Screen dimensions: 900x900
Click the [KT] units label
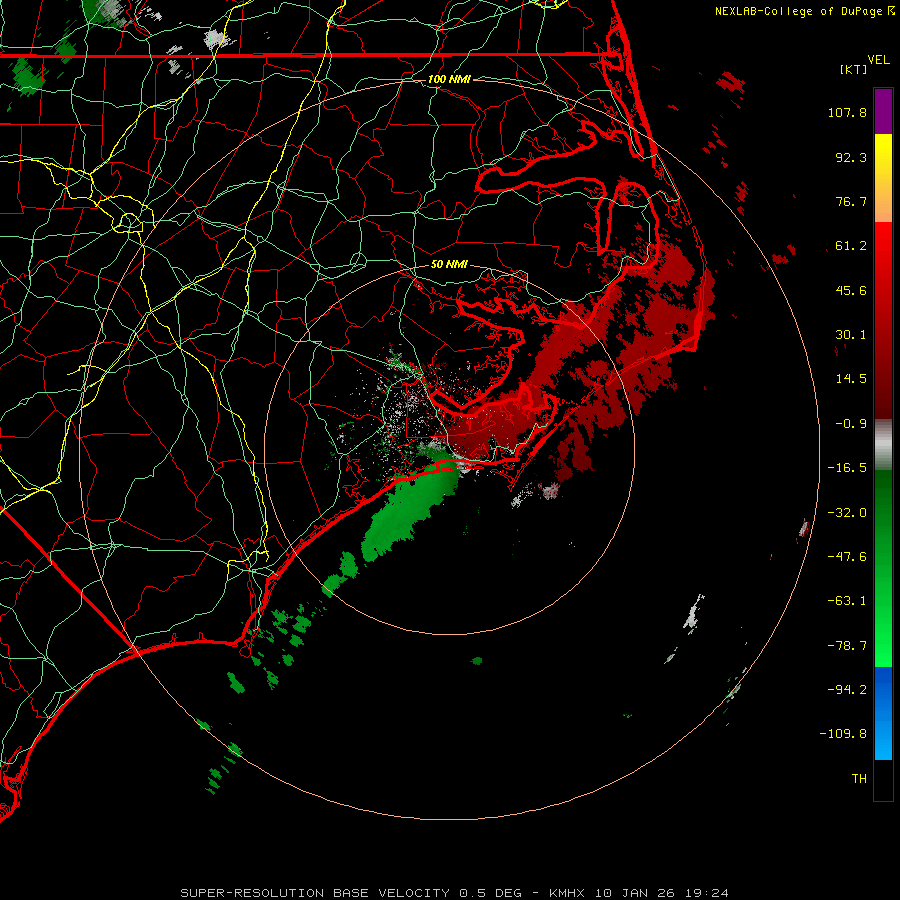point(854,69)
